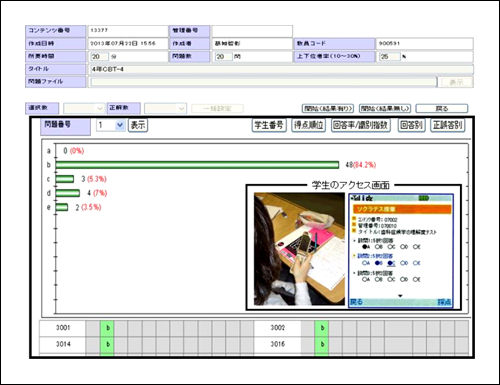Select radio A in third phone question

366,279
